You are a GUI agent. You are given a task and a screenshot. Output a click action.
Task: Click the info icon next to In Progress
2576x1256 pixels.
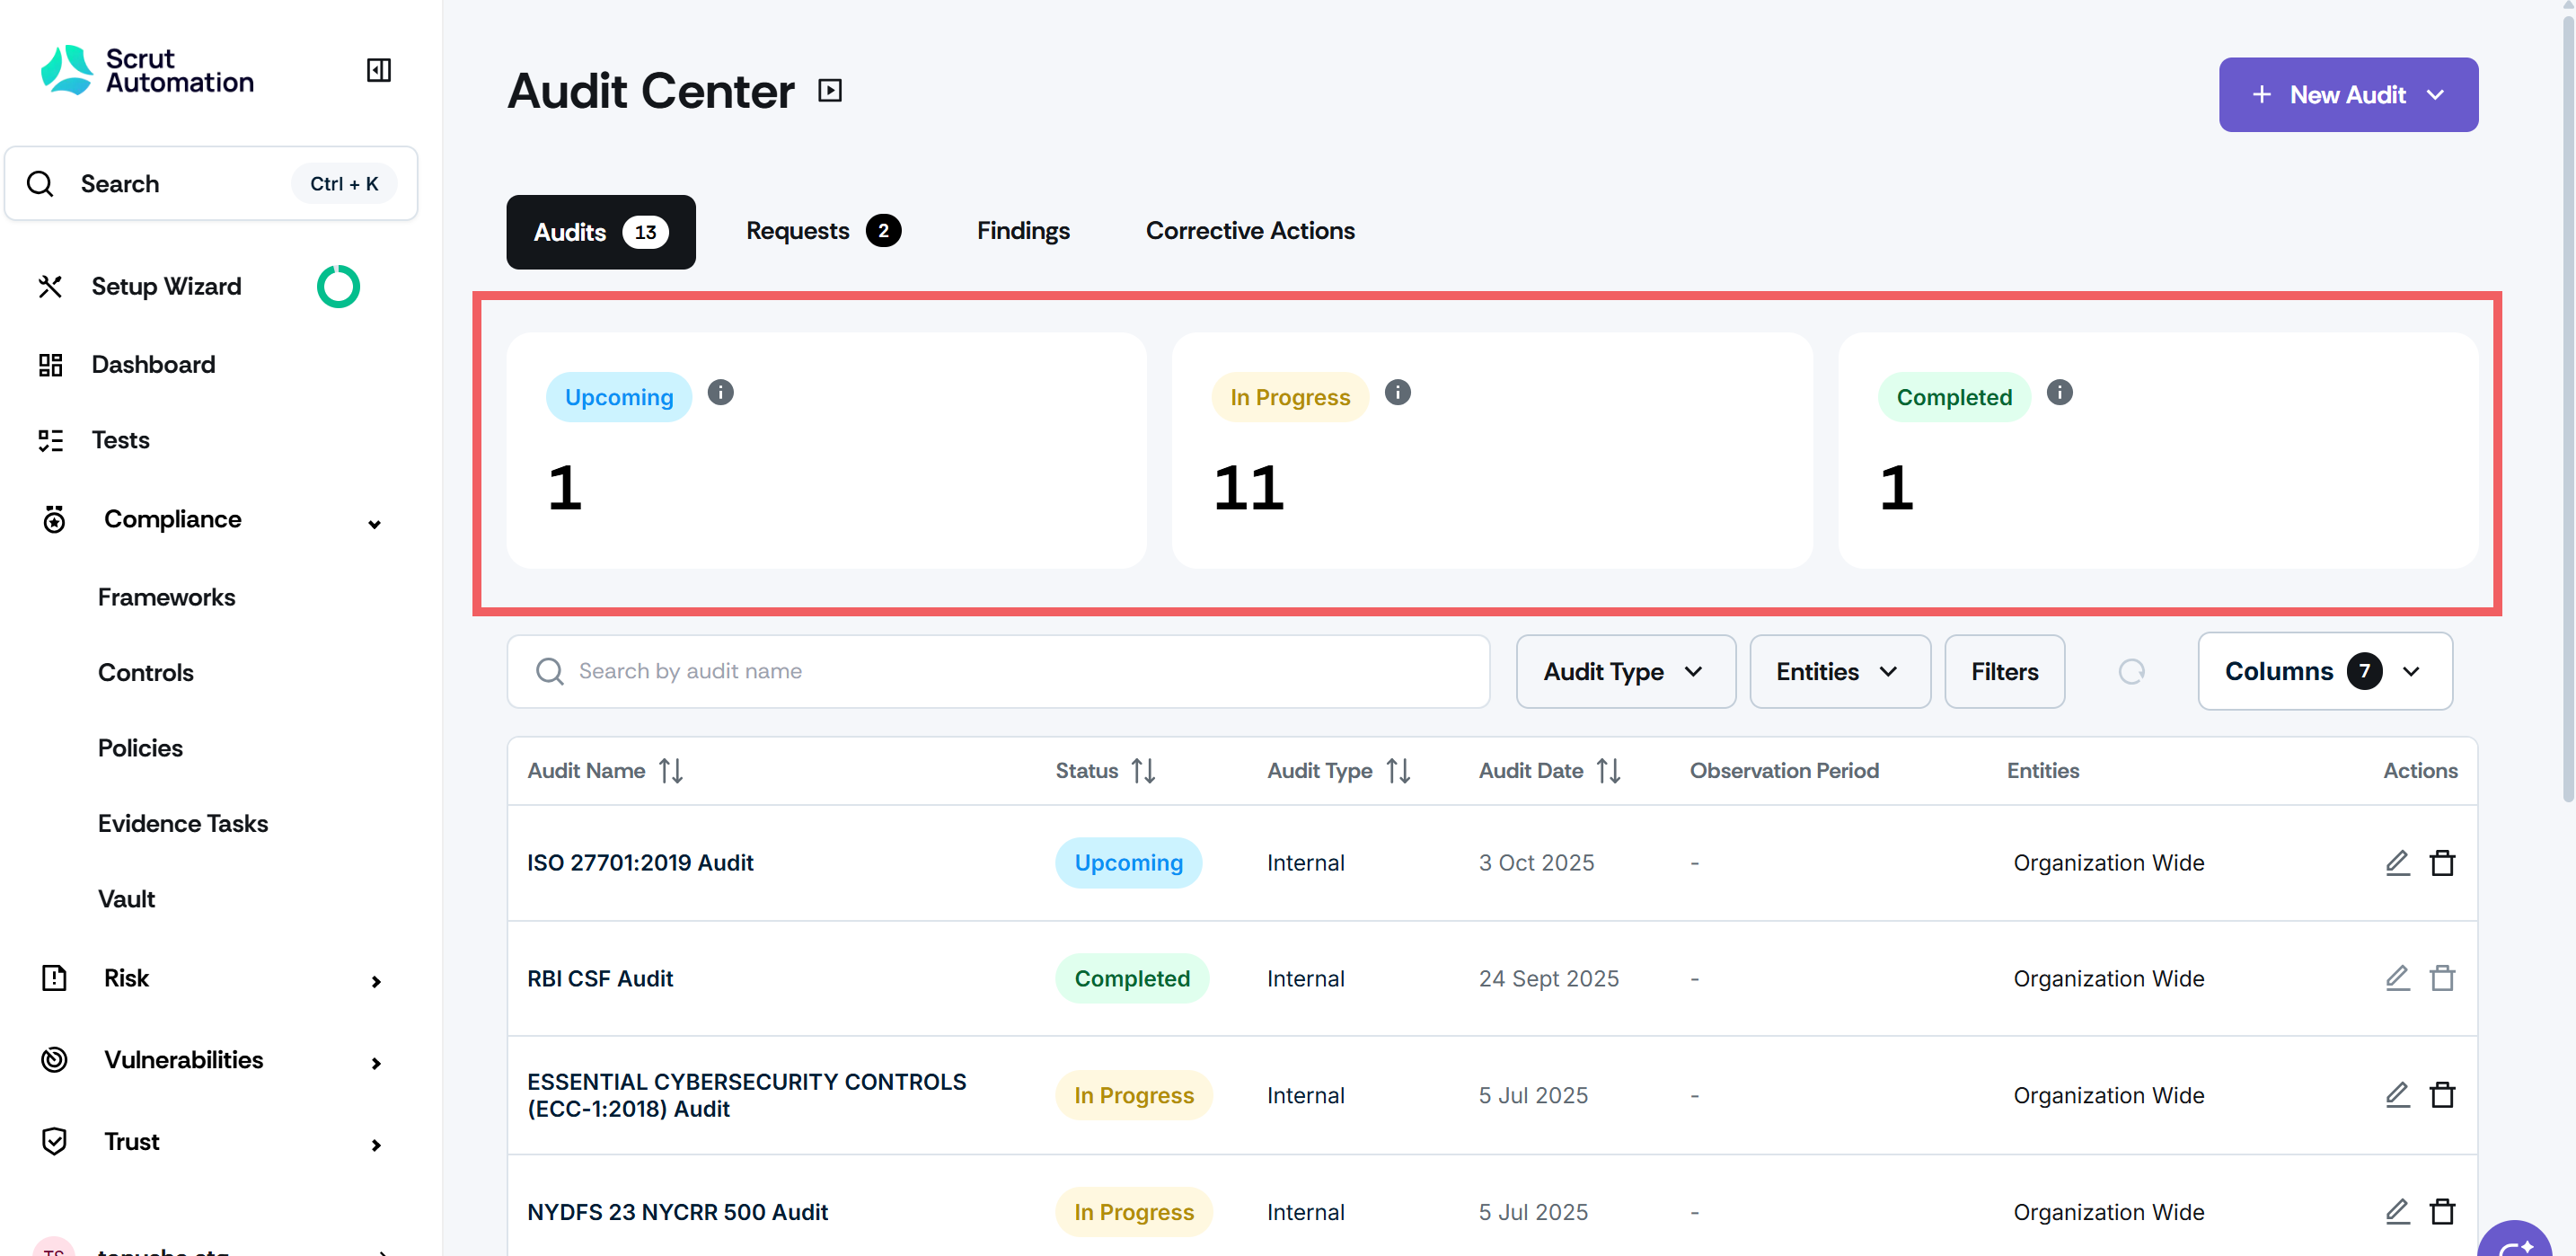pos(1397,392)
